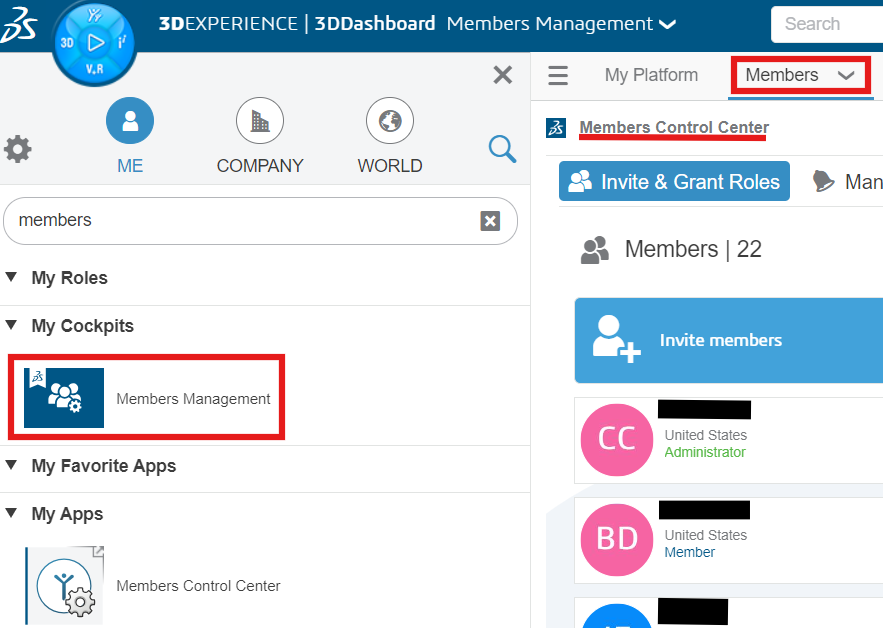Screen dimensions: 883x628
Task: Click the compass top people quadrant
Action: (95, 15)
